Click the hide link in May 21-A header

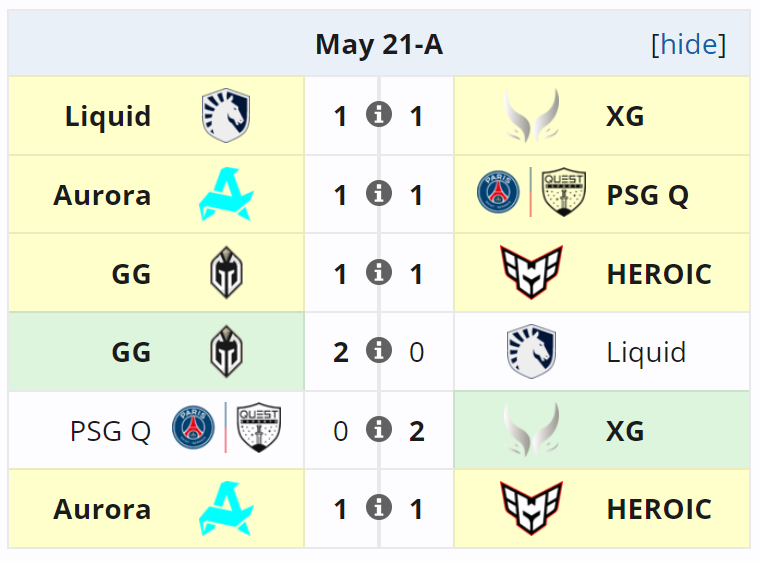688,45
